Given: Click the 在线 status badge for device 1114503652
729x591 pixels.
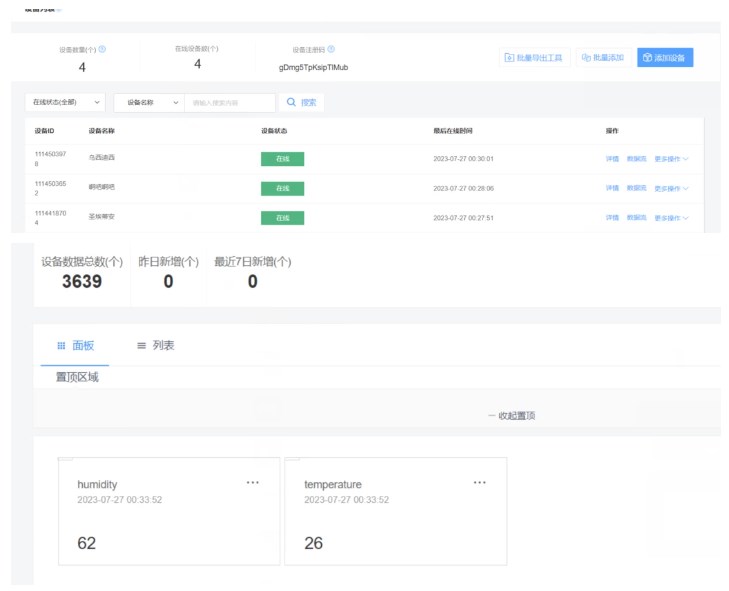Looking at the screenshot, I should [283, 188].
